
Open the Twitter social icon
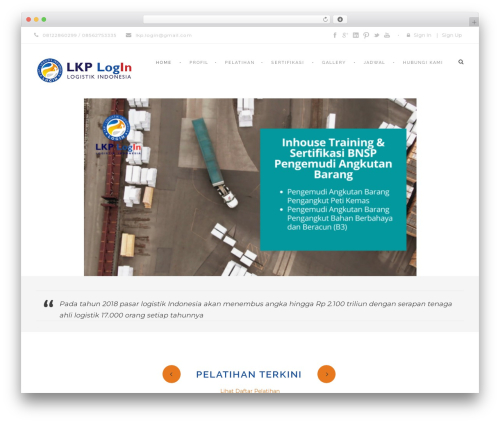coord(376,35)
